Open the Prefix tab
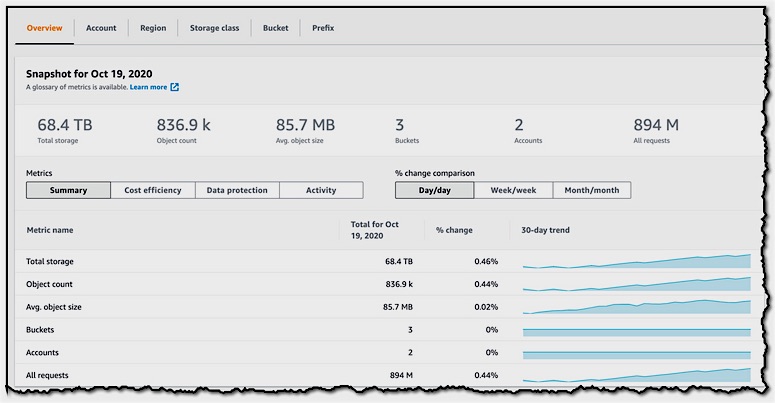The height and width of the screenshot is (403, 775). [323, 28]
